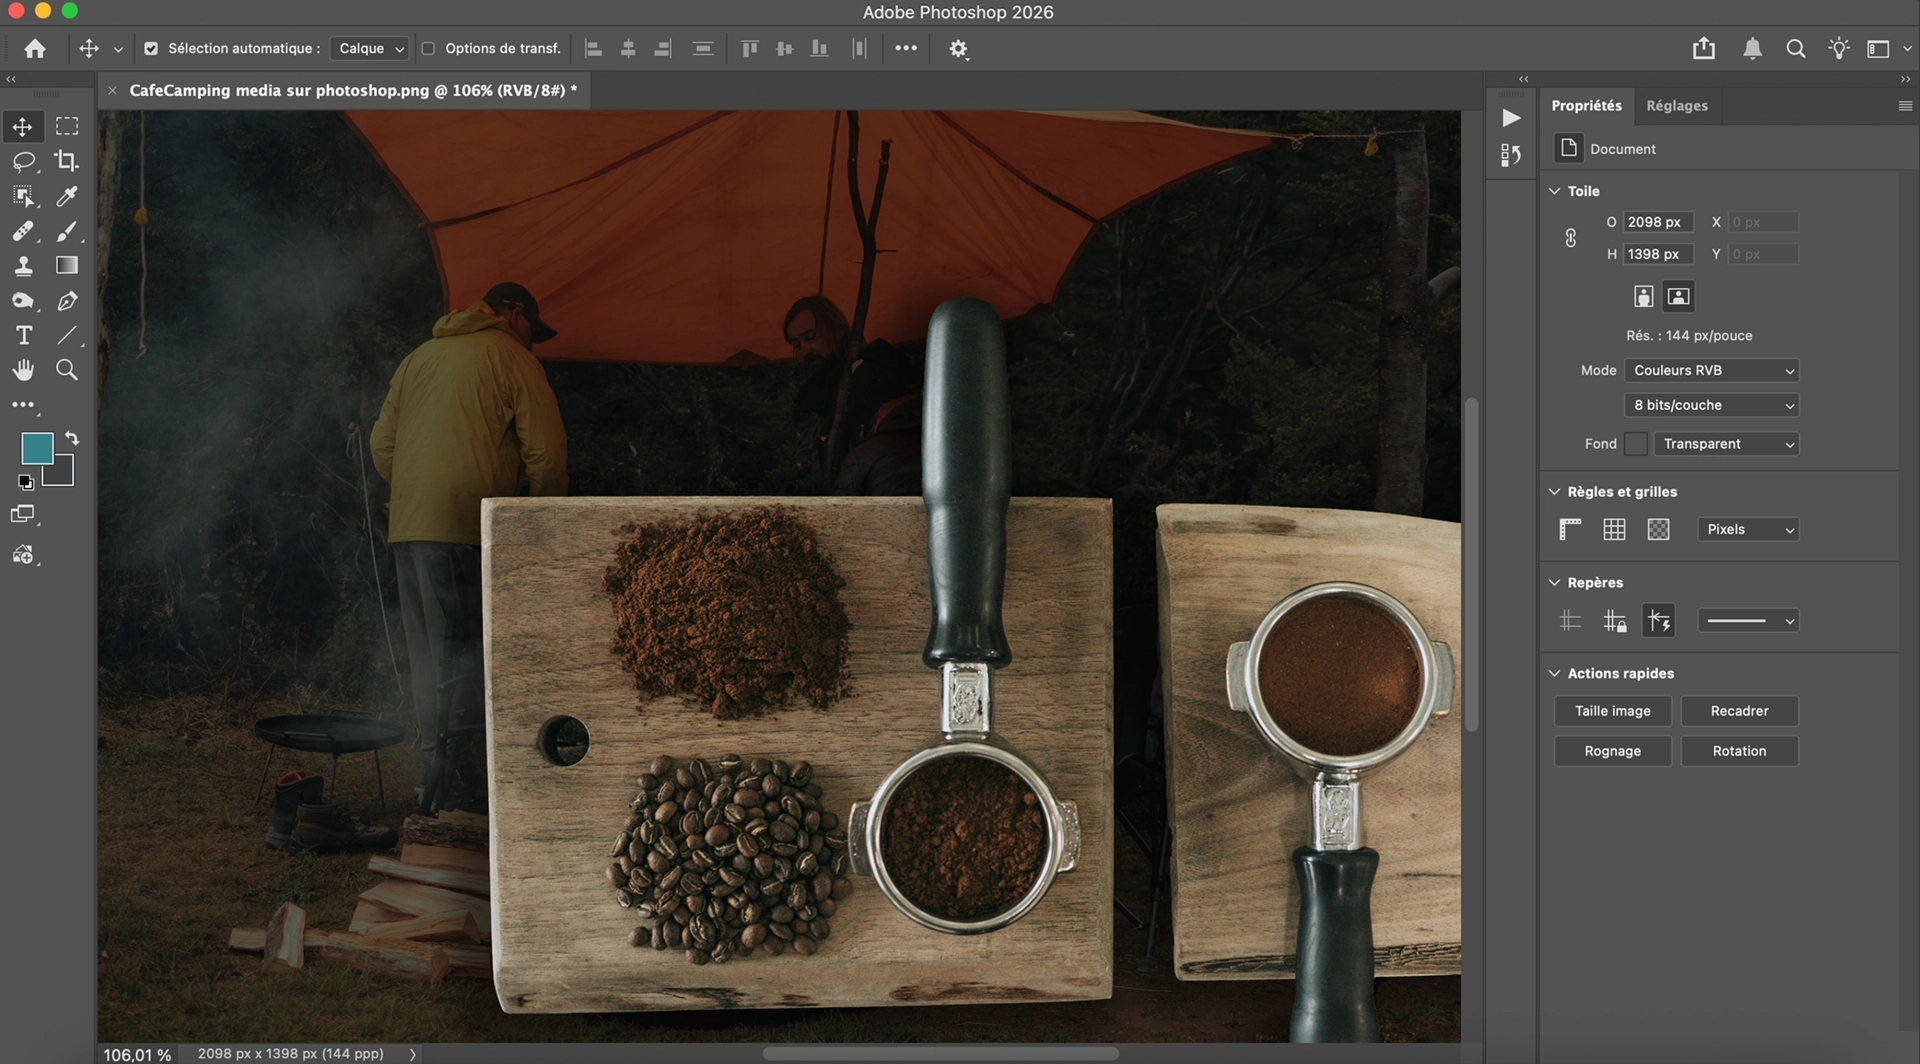Set canvas to landscape orientation
The width and height of the screenshot is (1920, 1064).
click(x=1678, y=296)
